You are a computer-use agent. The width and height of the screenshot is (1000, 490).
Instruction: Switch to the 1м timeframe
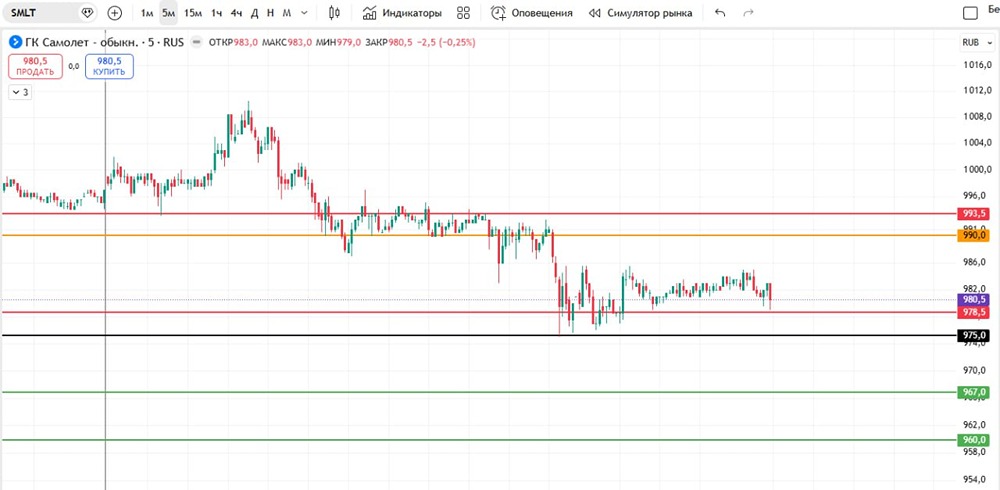point(147,13)
